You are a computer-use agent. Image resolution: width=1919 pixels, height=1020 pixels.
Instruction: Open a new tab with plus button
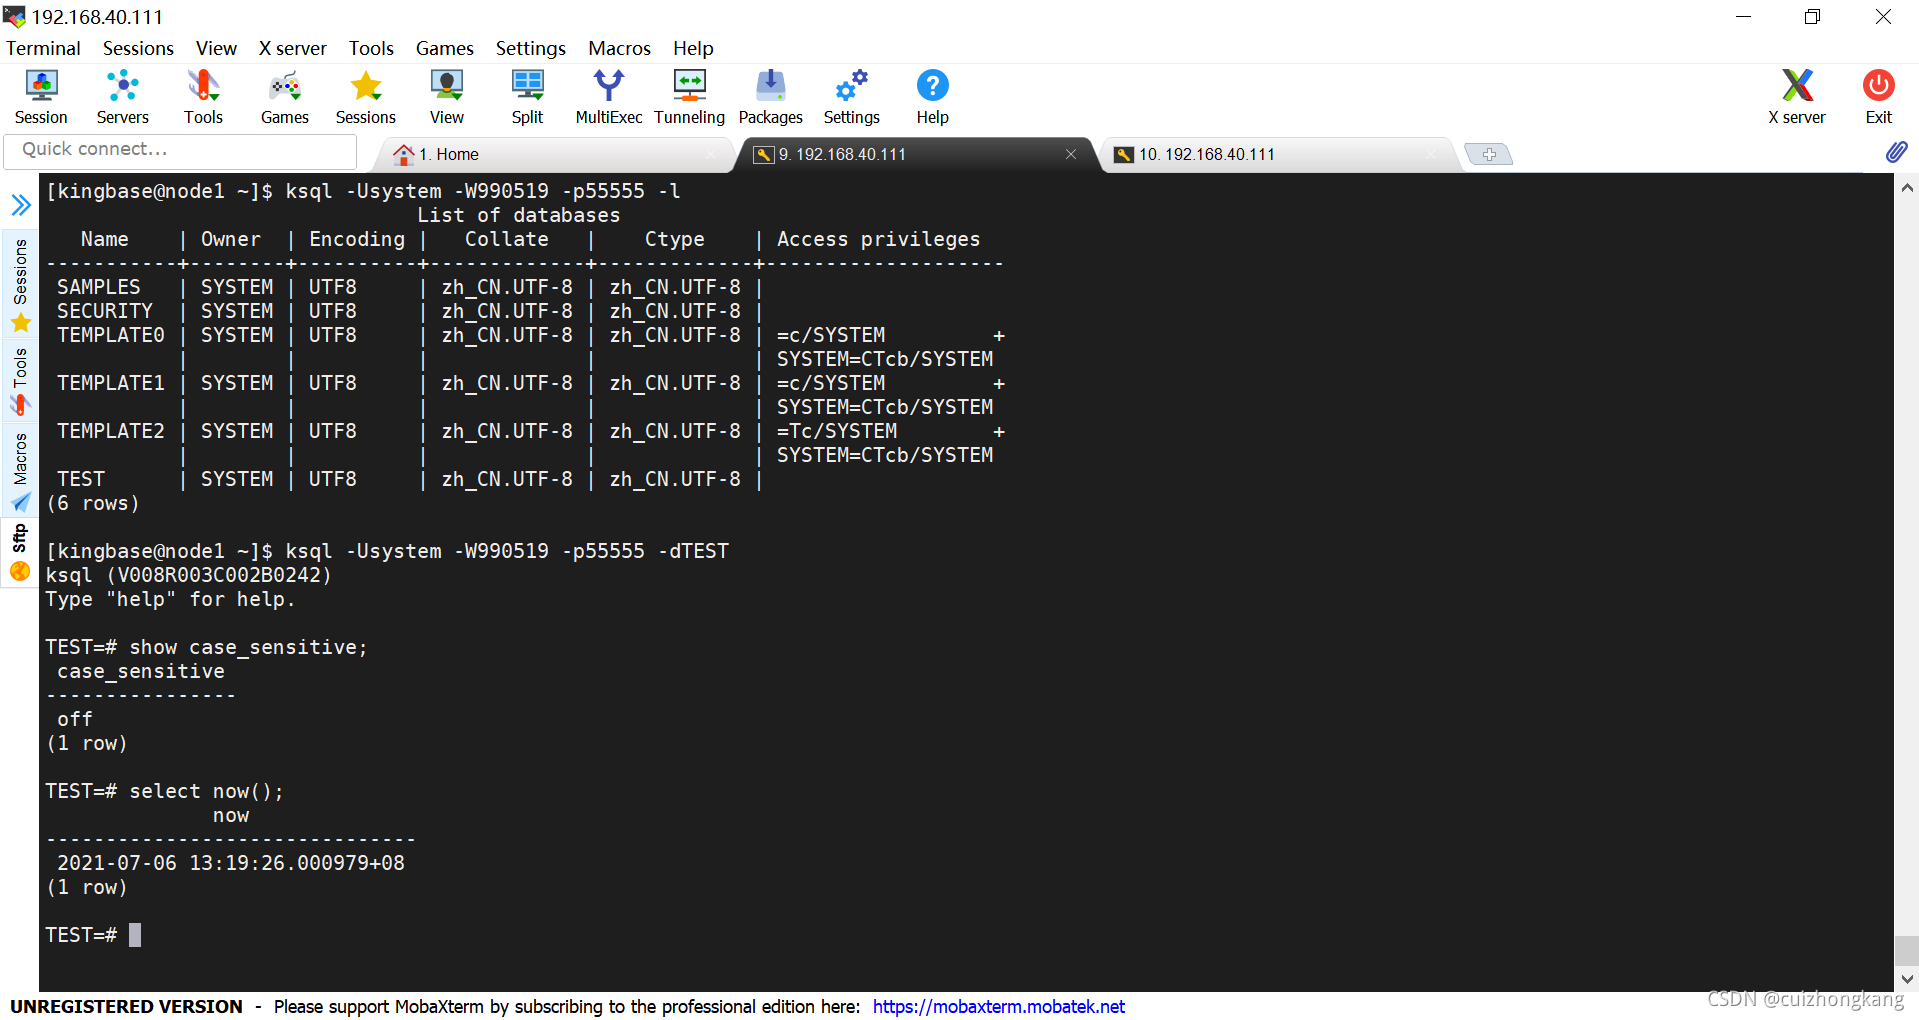point(1488,154)
